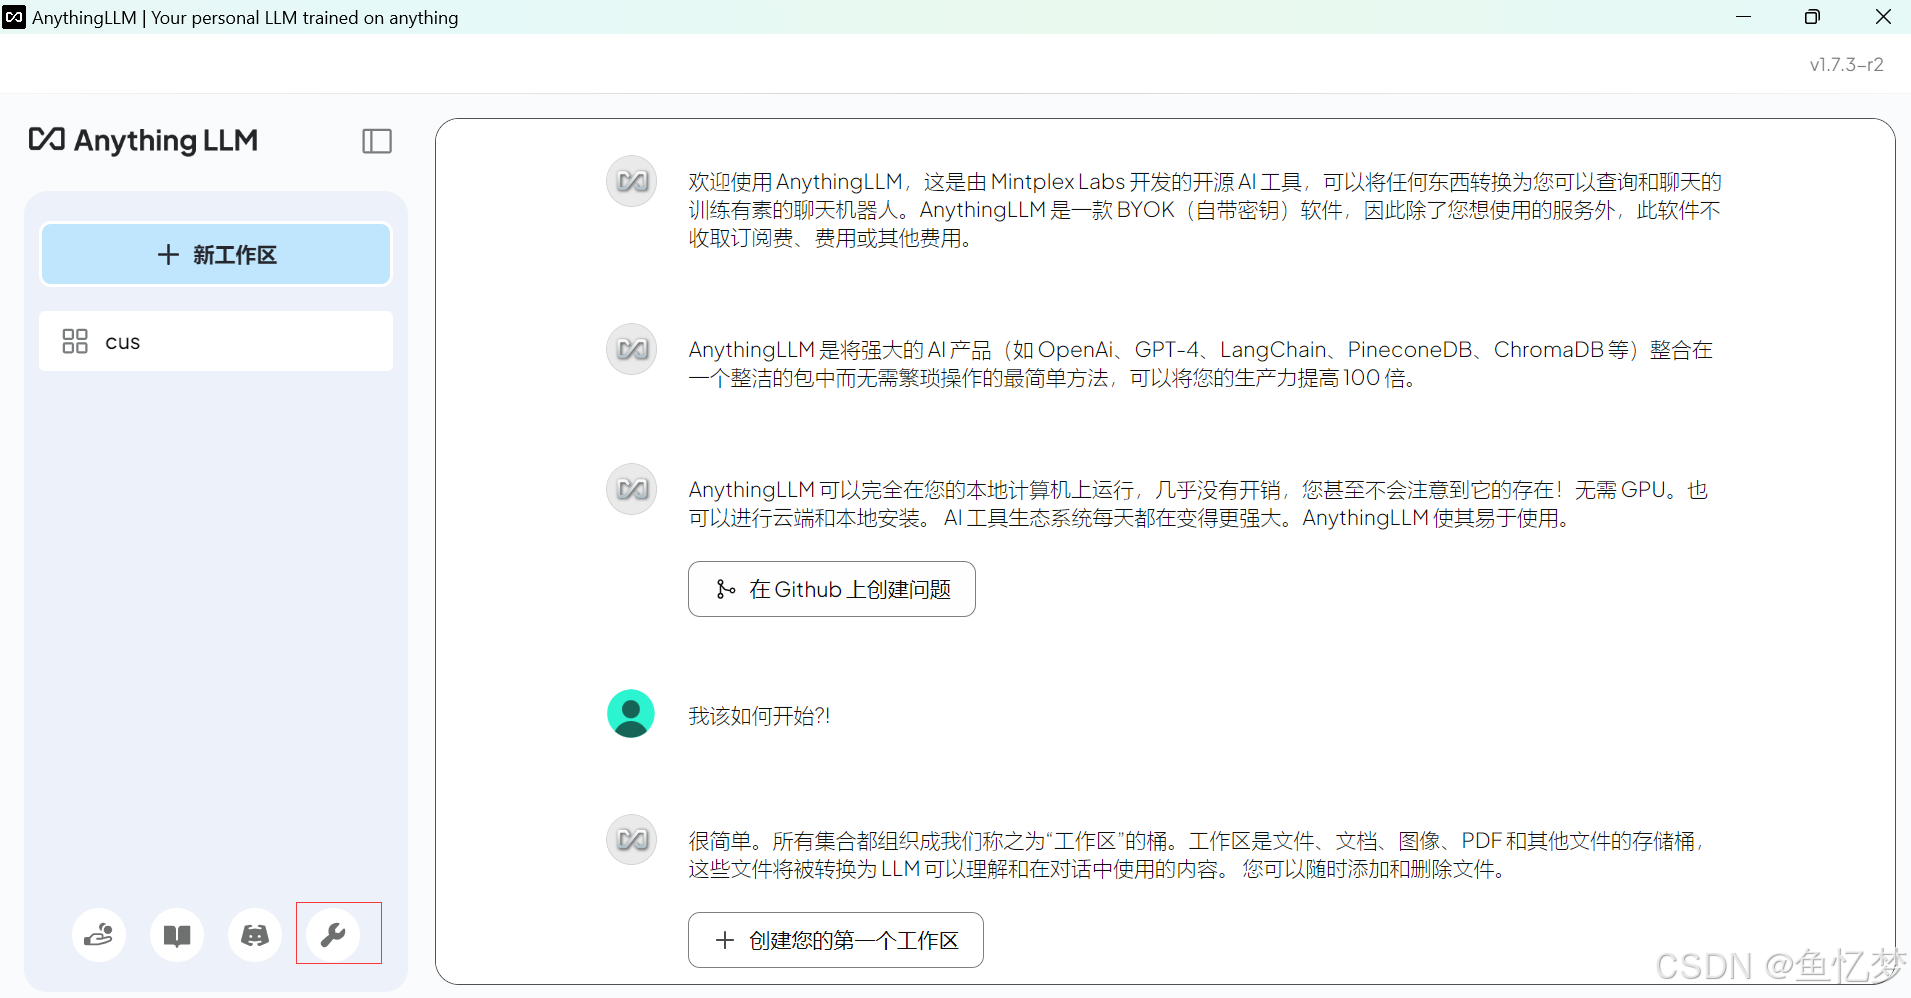
Task: Toggle the sidebar collapse icon
Action: point(377,141)
